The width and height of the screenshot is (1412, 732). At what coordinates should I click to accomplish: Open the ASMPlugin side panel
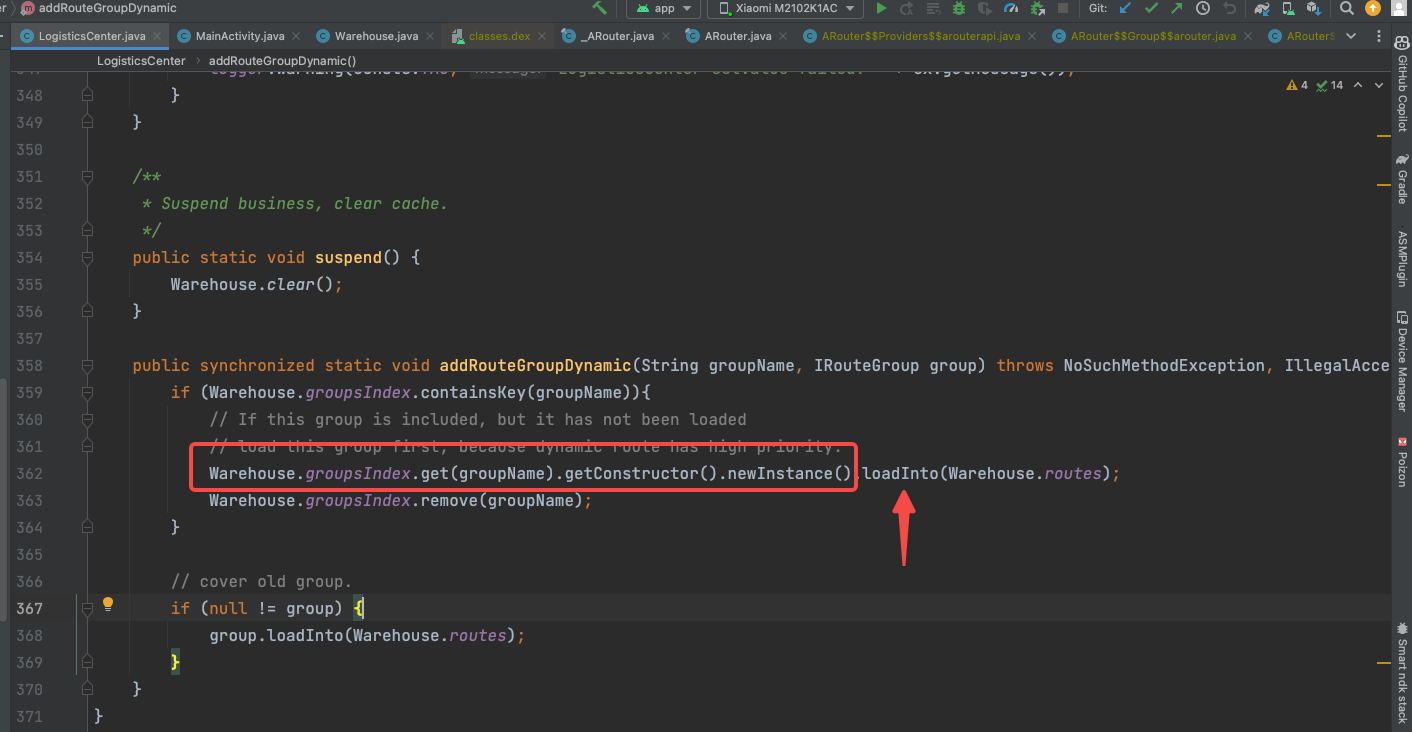pyautogui.click(x=1402, y=258)
